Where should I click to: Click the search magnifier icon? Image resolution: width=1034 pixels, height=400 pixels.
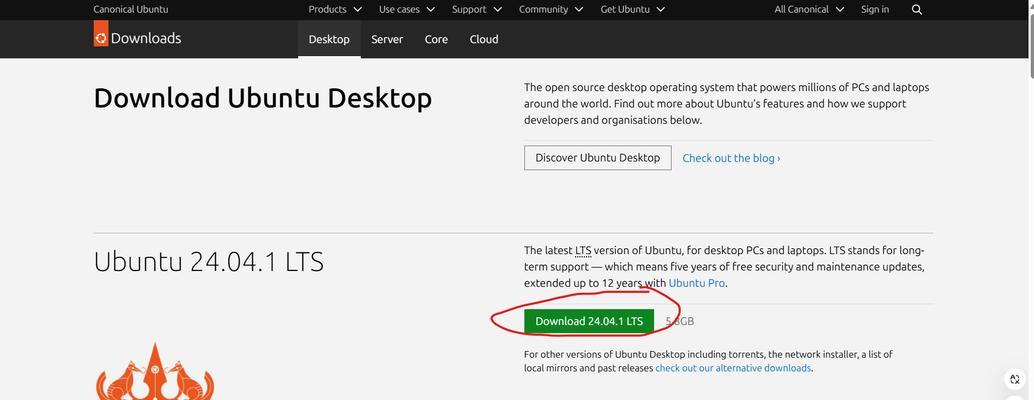point(917,9)
